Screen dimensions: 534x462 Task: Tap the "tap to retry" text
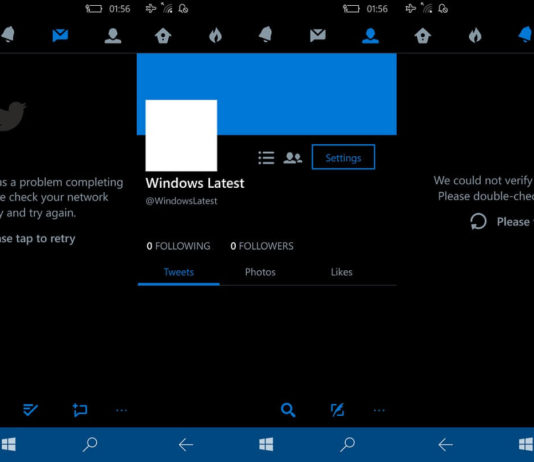tap(45, 239)
